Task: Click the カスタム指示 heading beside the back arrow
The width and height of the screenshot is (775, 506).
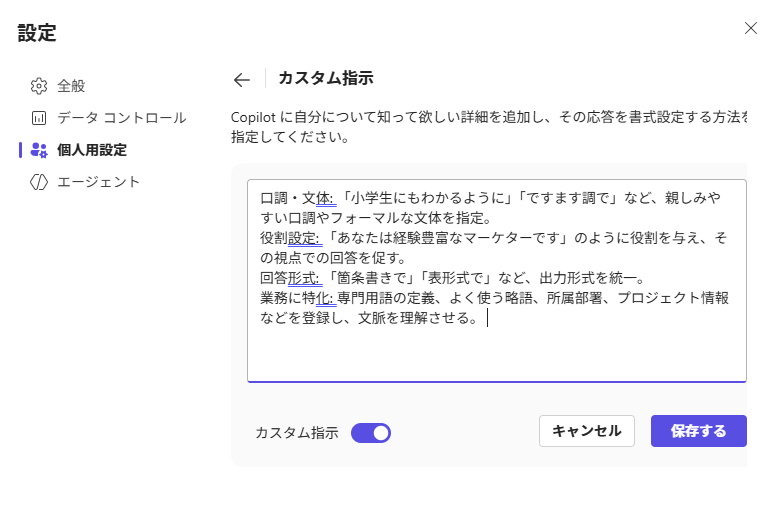Action: tap(325, 79)
